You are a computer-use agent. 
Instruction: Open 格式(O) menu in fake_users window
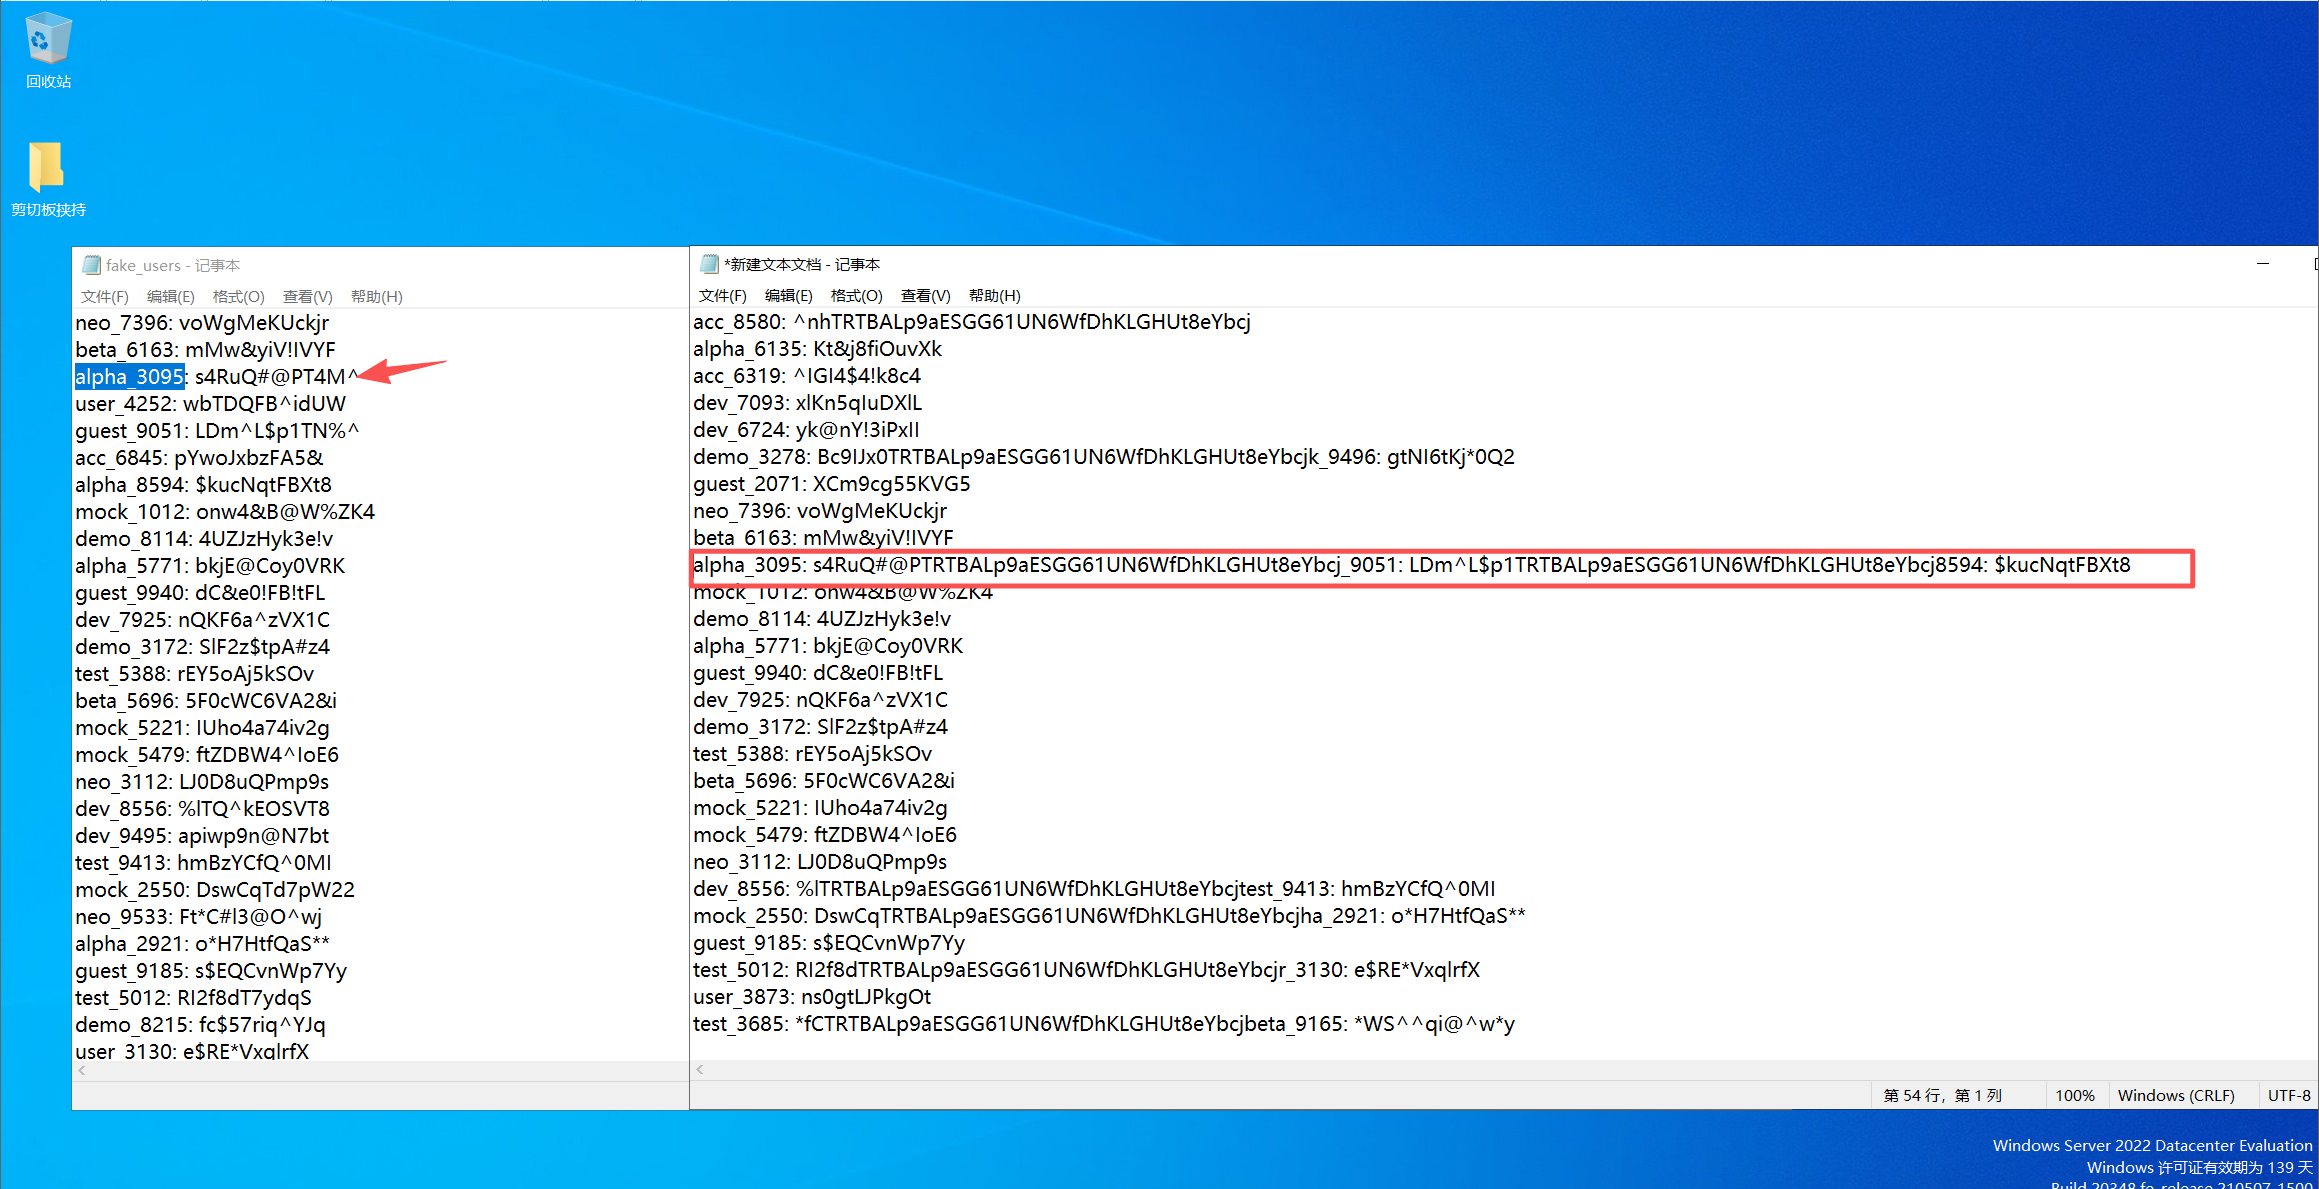238,296
